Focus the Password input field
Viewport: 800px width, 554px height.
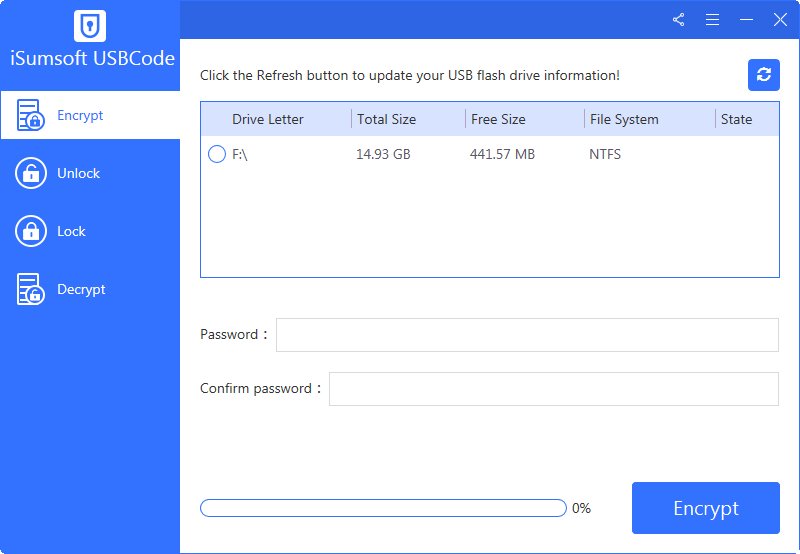526,335
